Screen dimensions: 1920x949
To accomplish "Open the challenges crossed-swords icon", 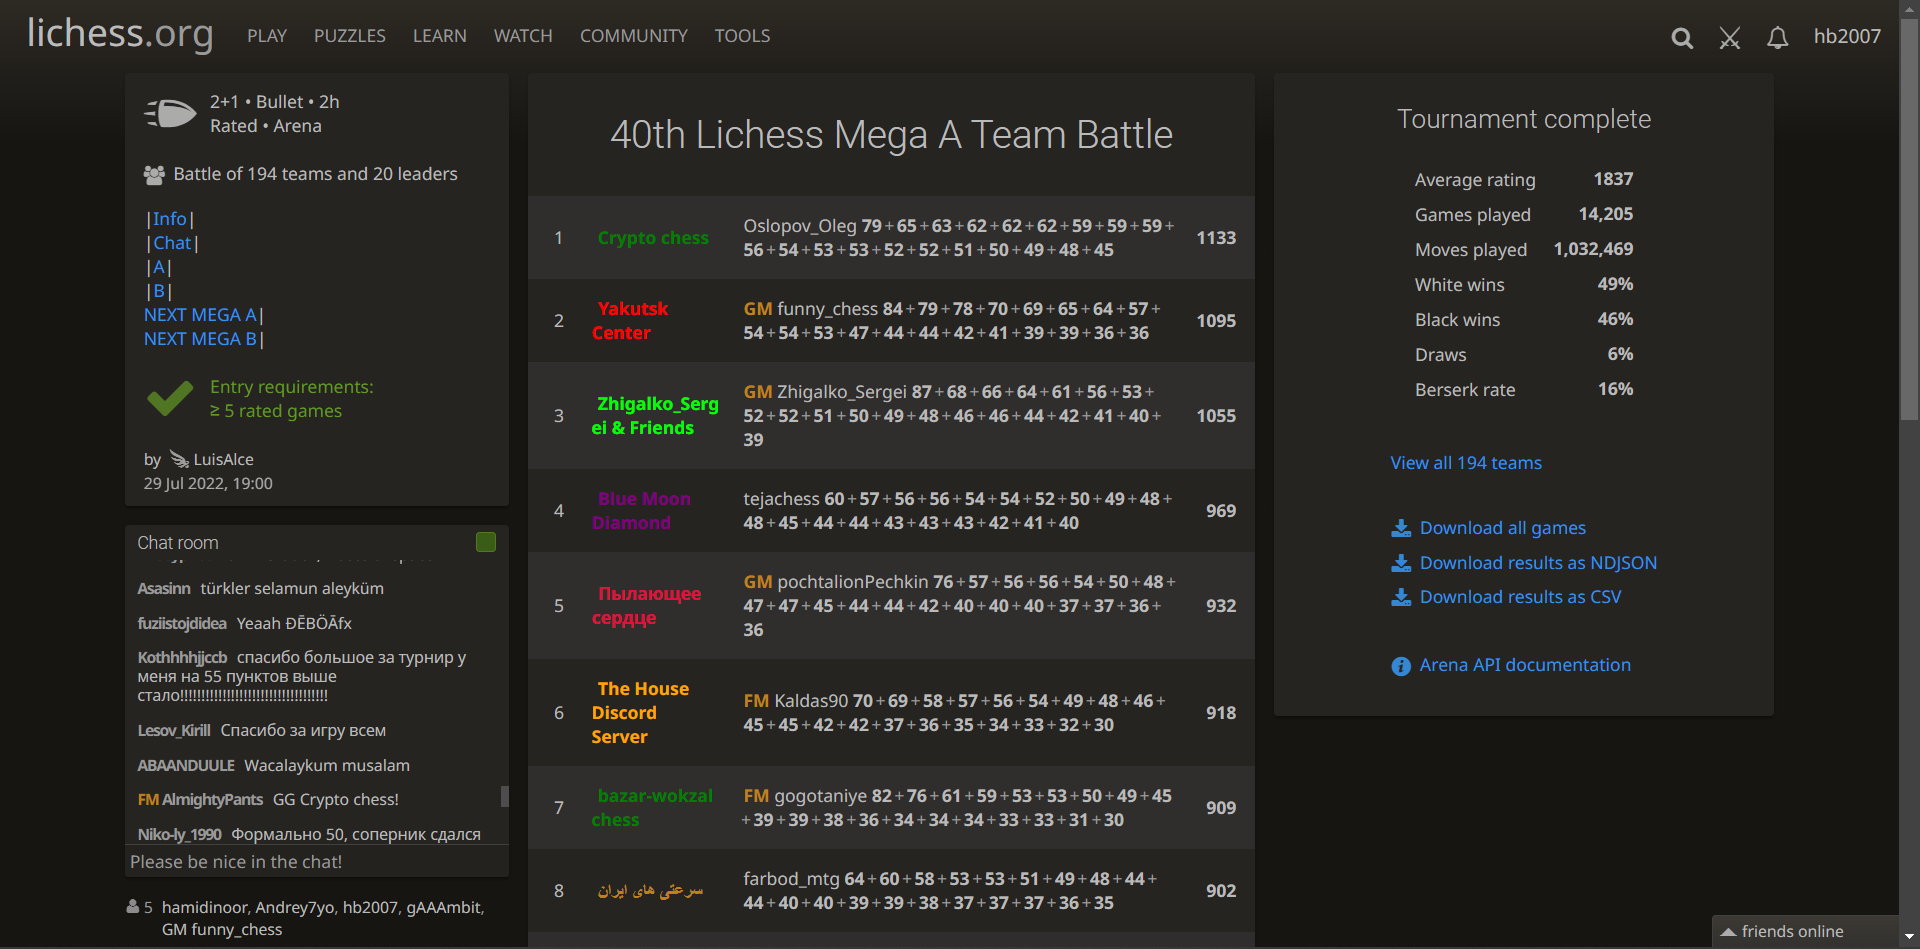I will pyautogui.click(x=1730, y=38).
